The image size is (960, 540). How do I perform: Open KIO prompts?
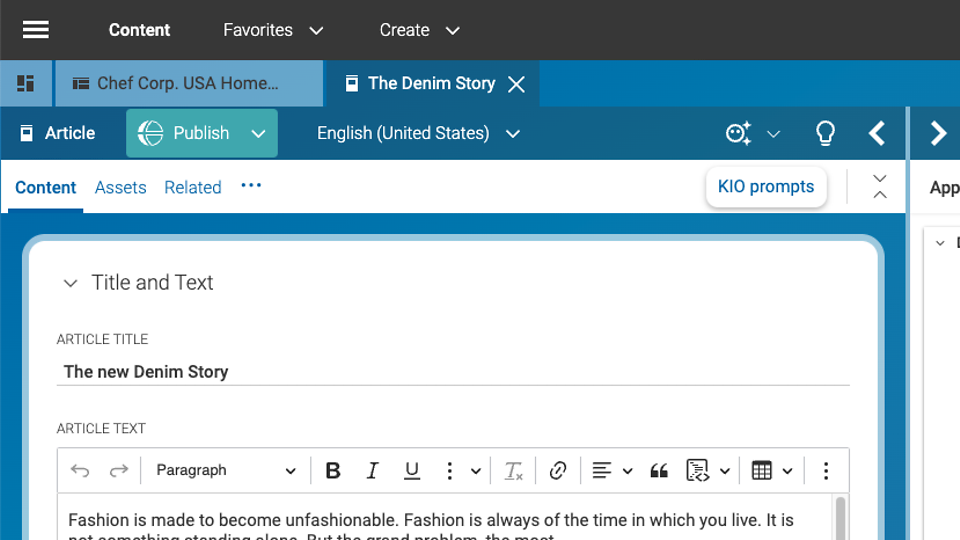tap(766, 187)
